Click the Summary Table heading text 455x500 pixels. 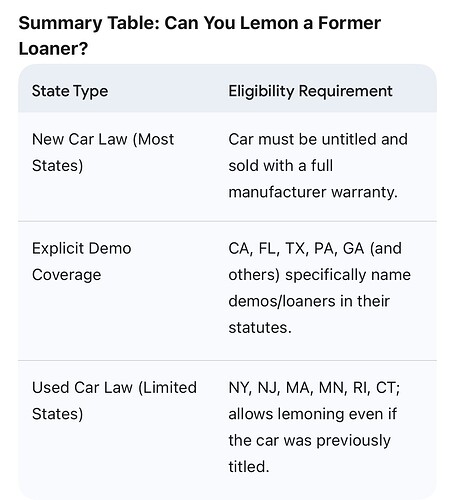click(199, 36)
